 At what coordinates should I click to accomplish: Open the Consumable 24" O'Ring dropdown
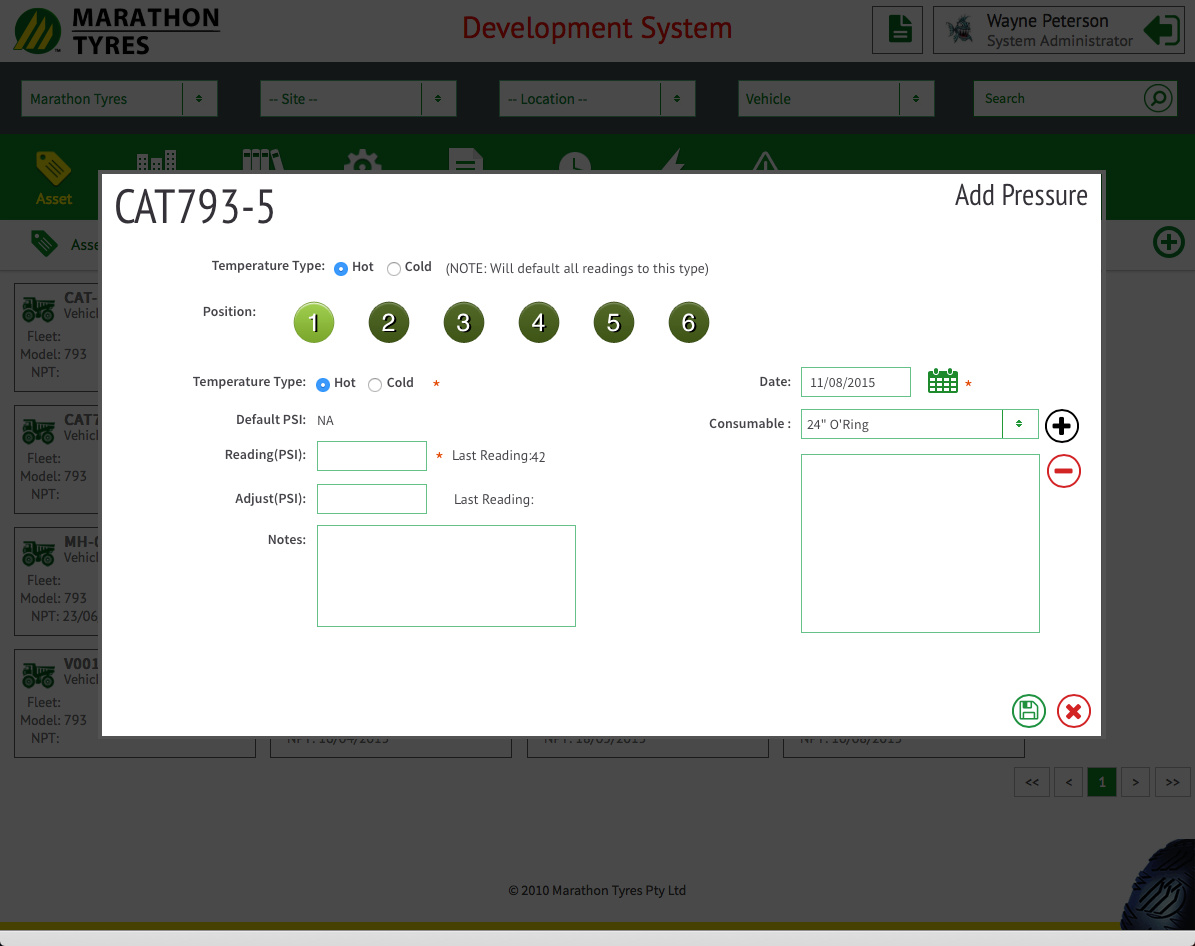(x=919, y=424)
